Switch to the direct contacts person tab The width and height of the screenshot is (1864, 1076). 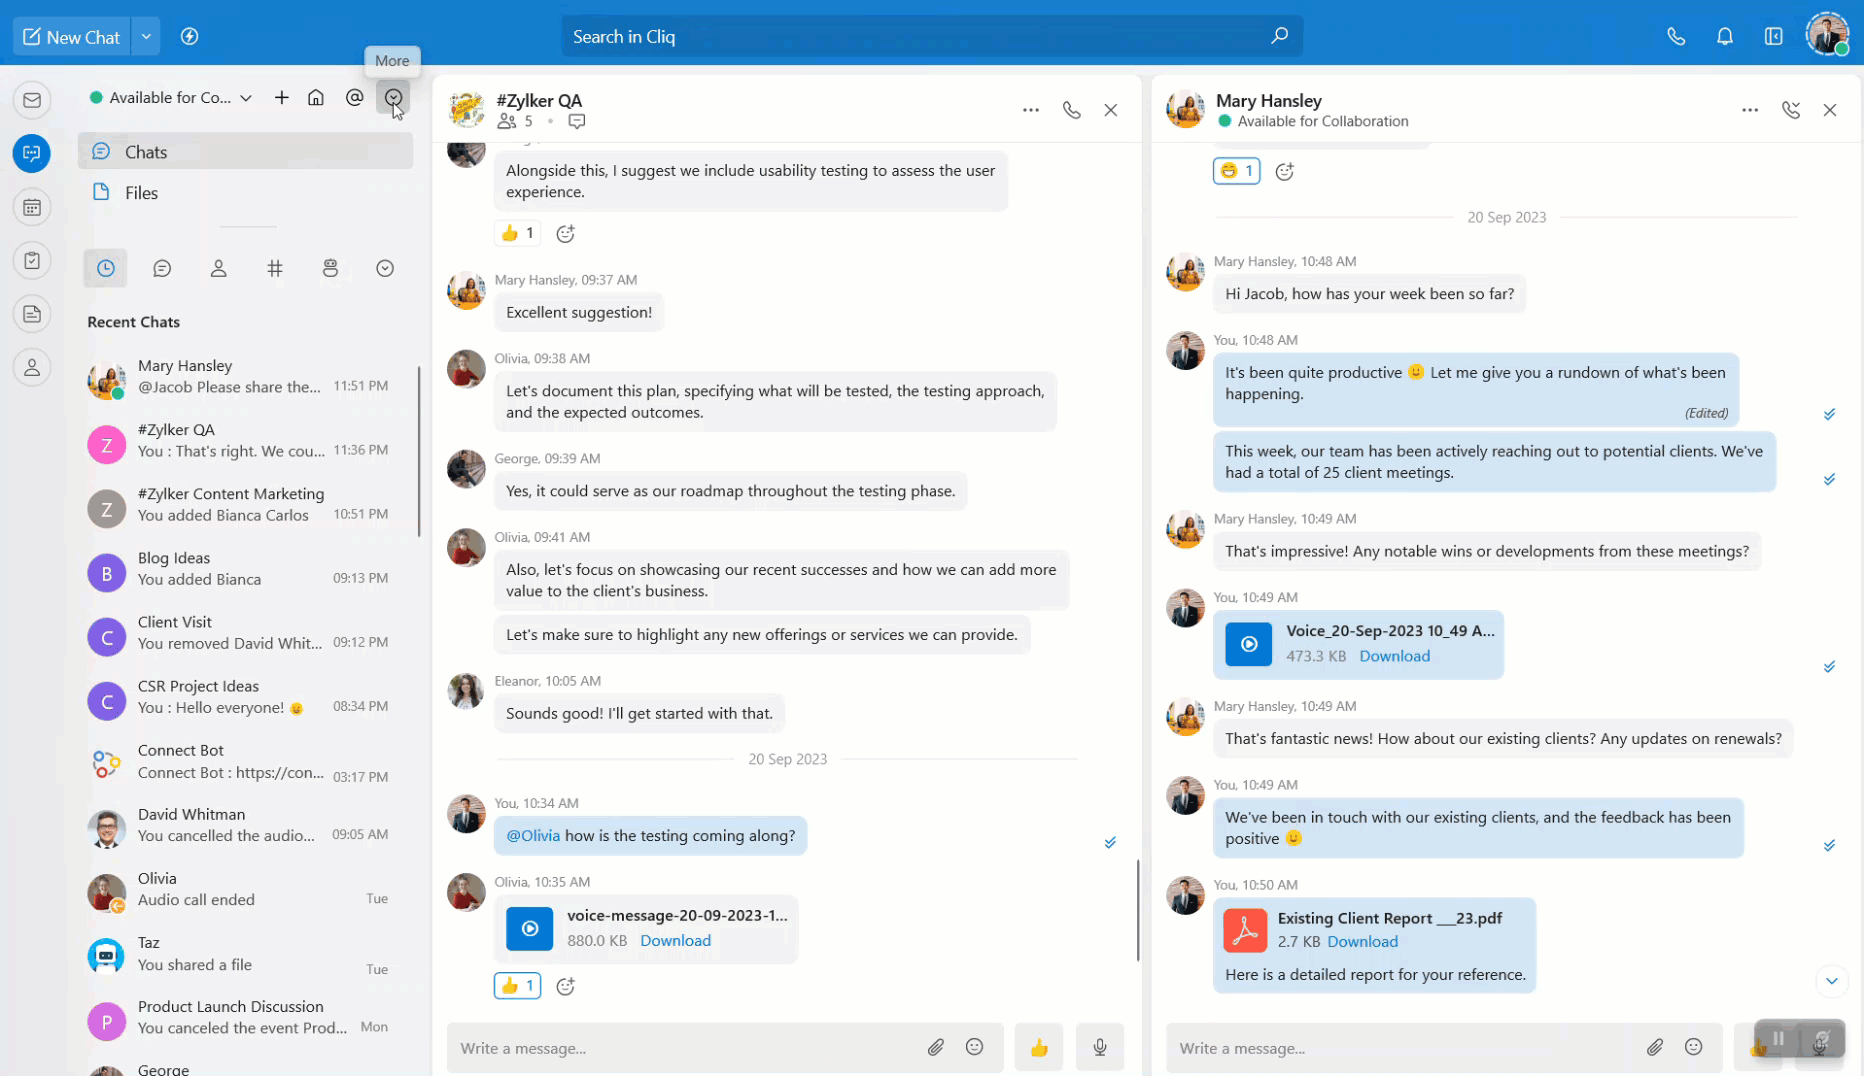218,268
